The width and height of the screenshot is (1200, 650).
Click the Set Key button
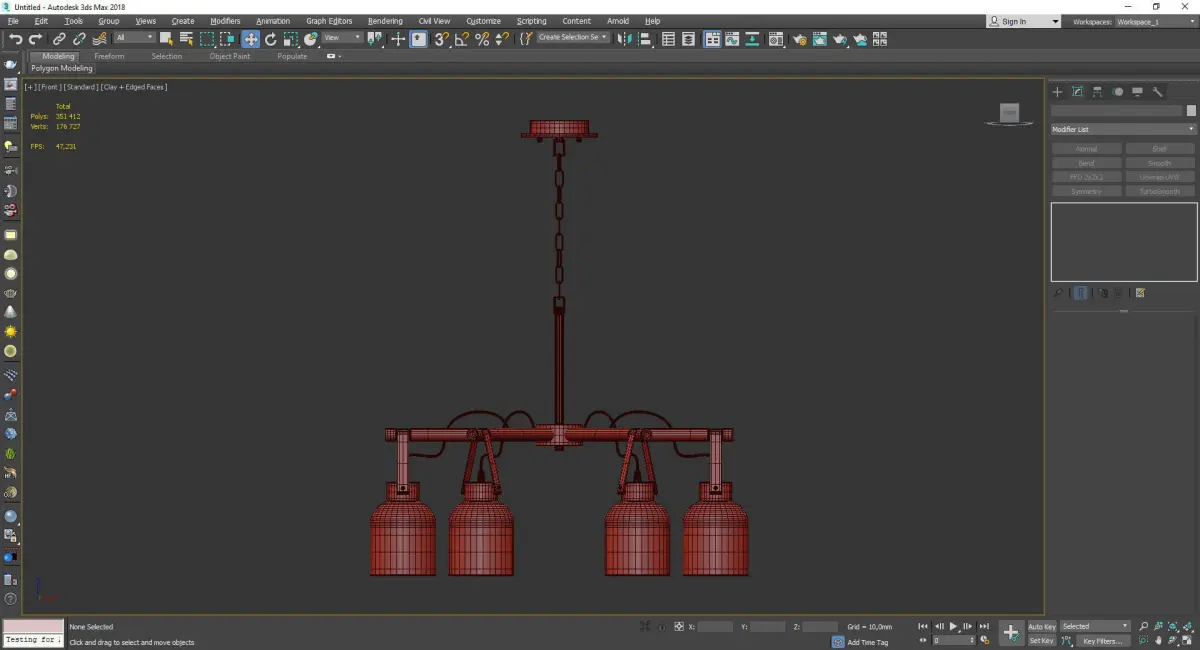[1041, 641]
